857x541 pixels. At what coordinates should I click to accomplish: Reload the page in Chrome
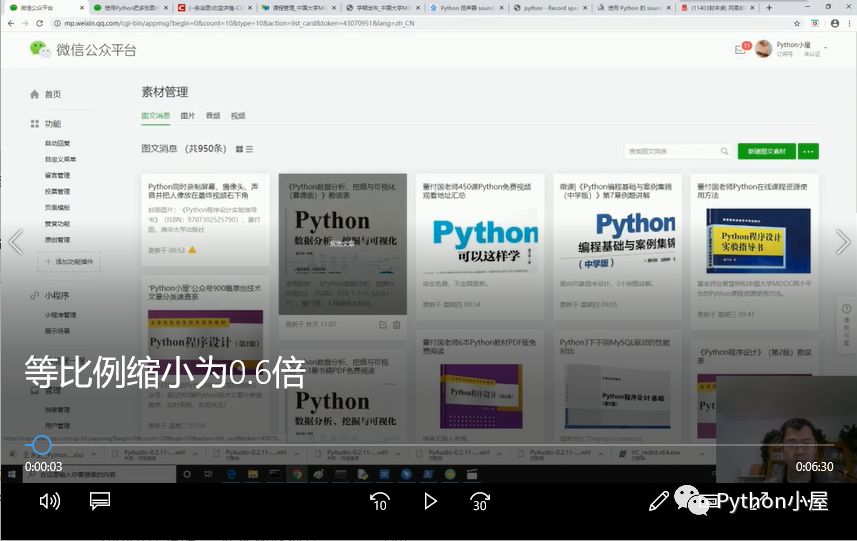click(39, 23)
